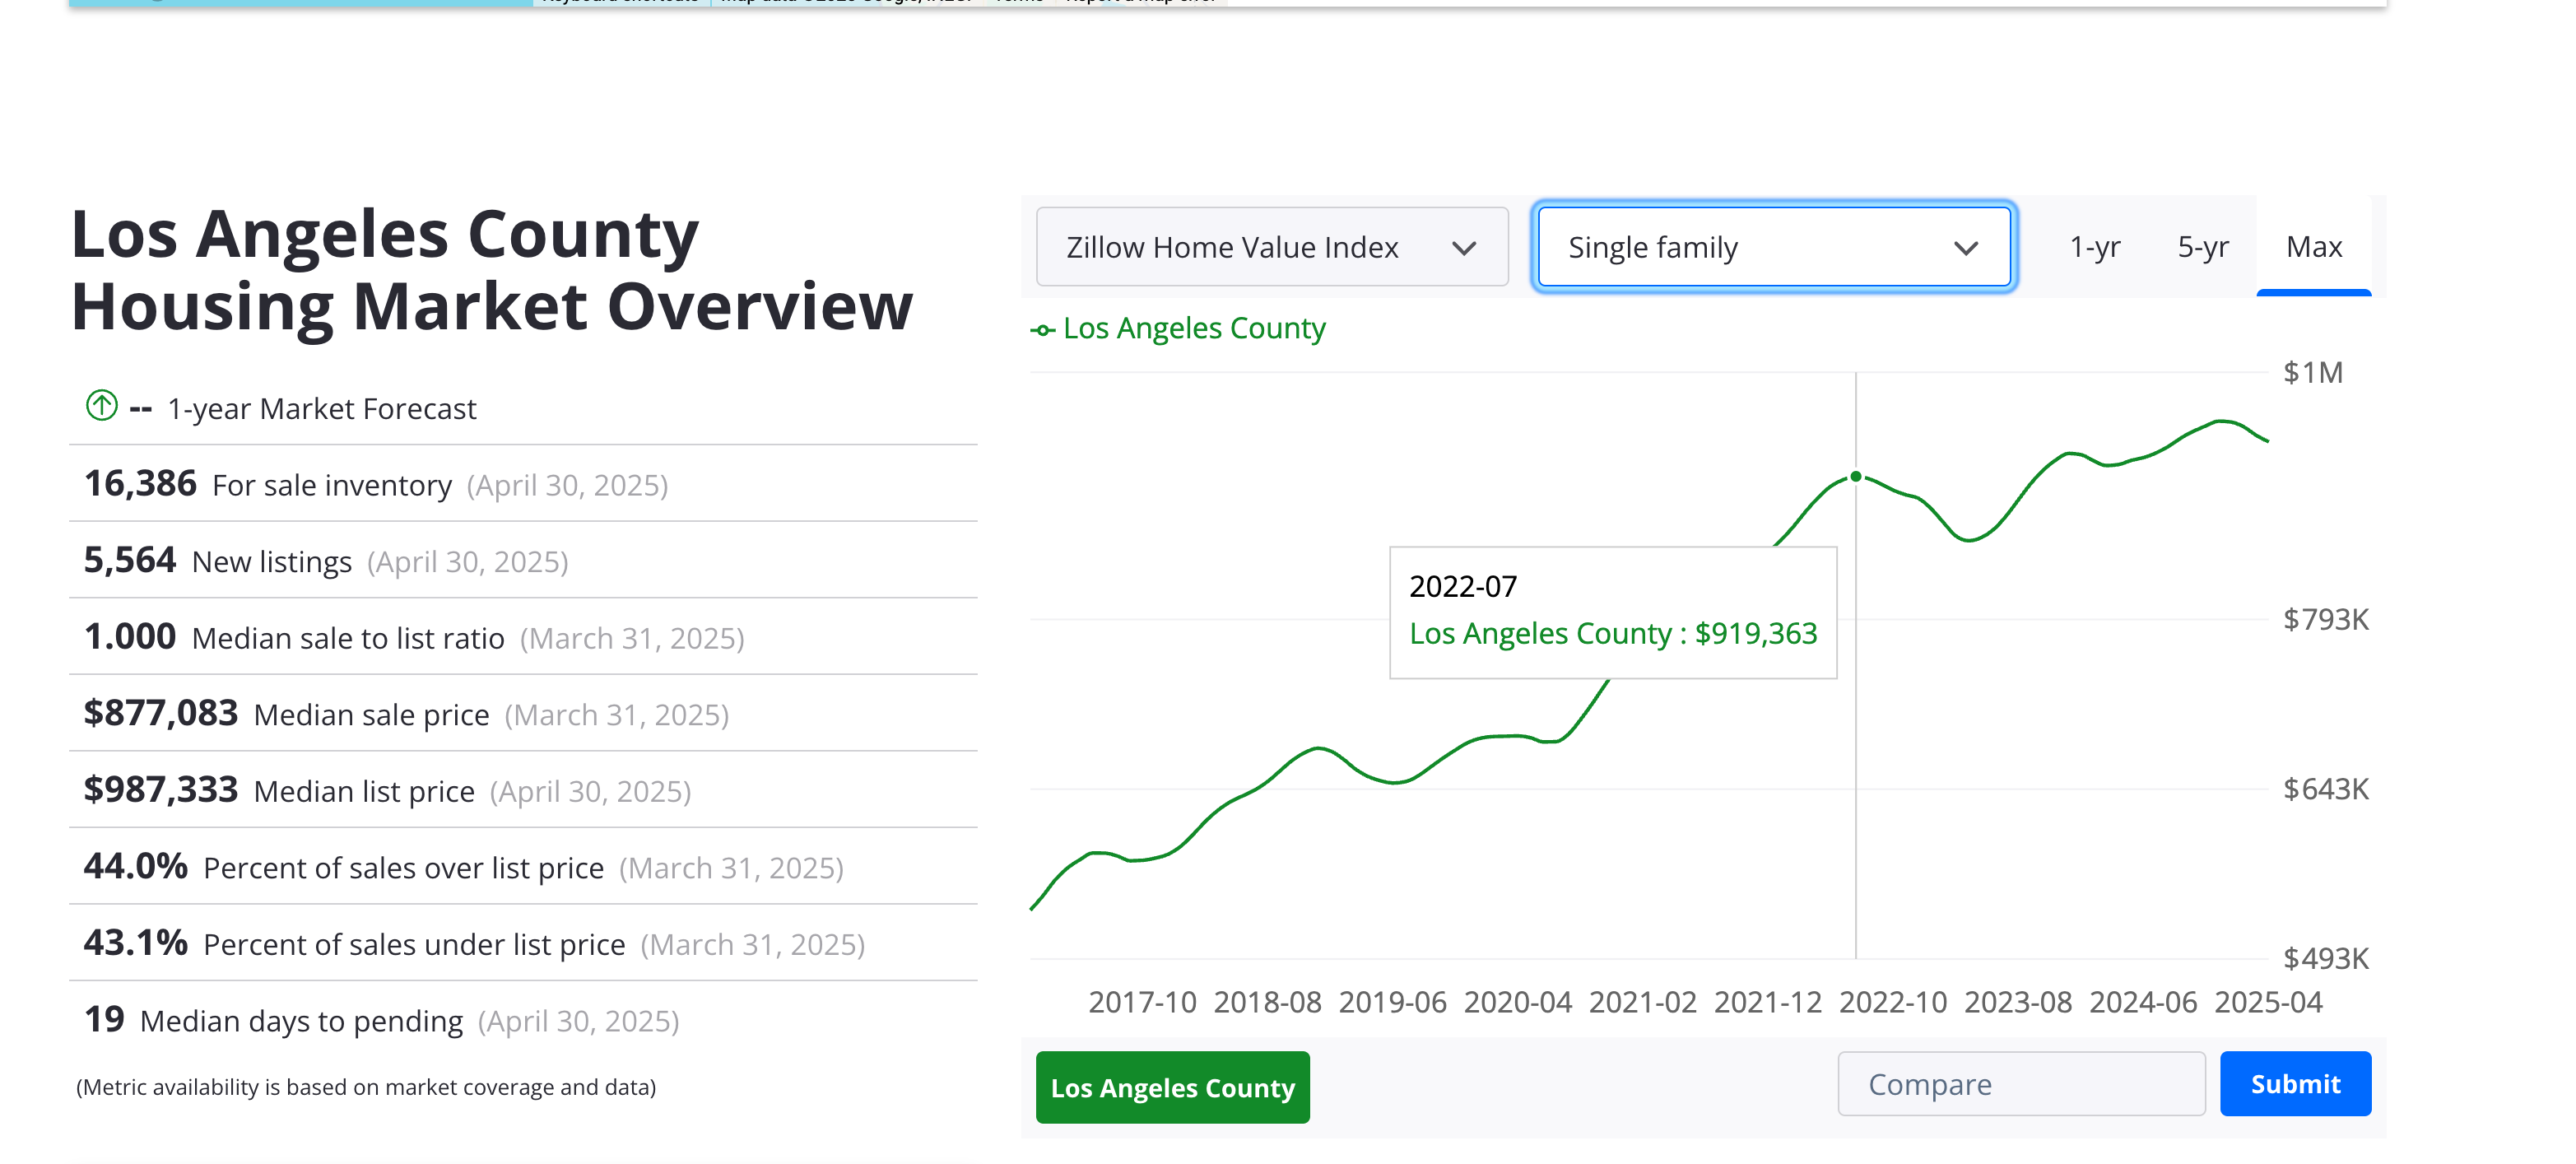Click the $987,333 Median list price row

tap(387, 791)
